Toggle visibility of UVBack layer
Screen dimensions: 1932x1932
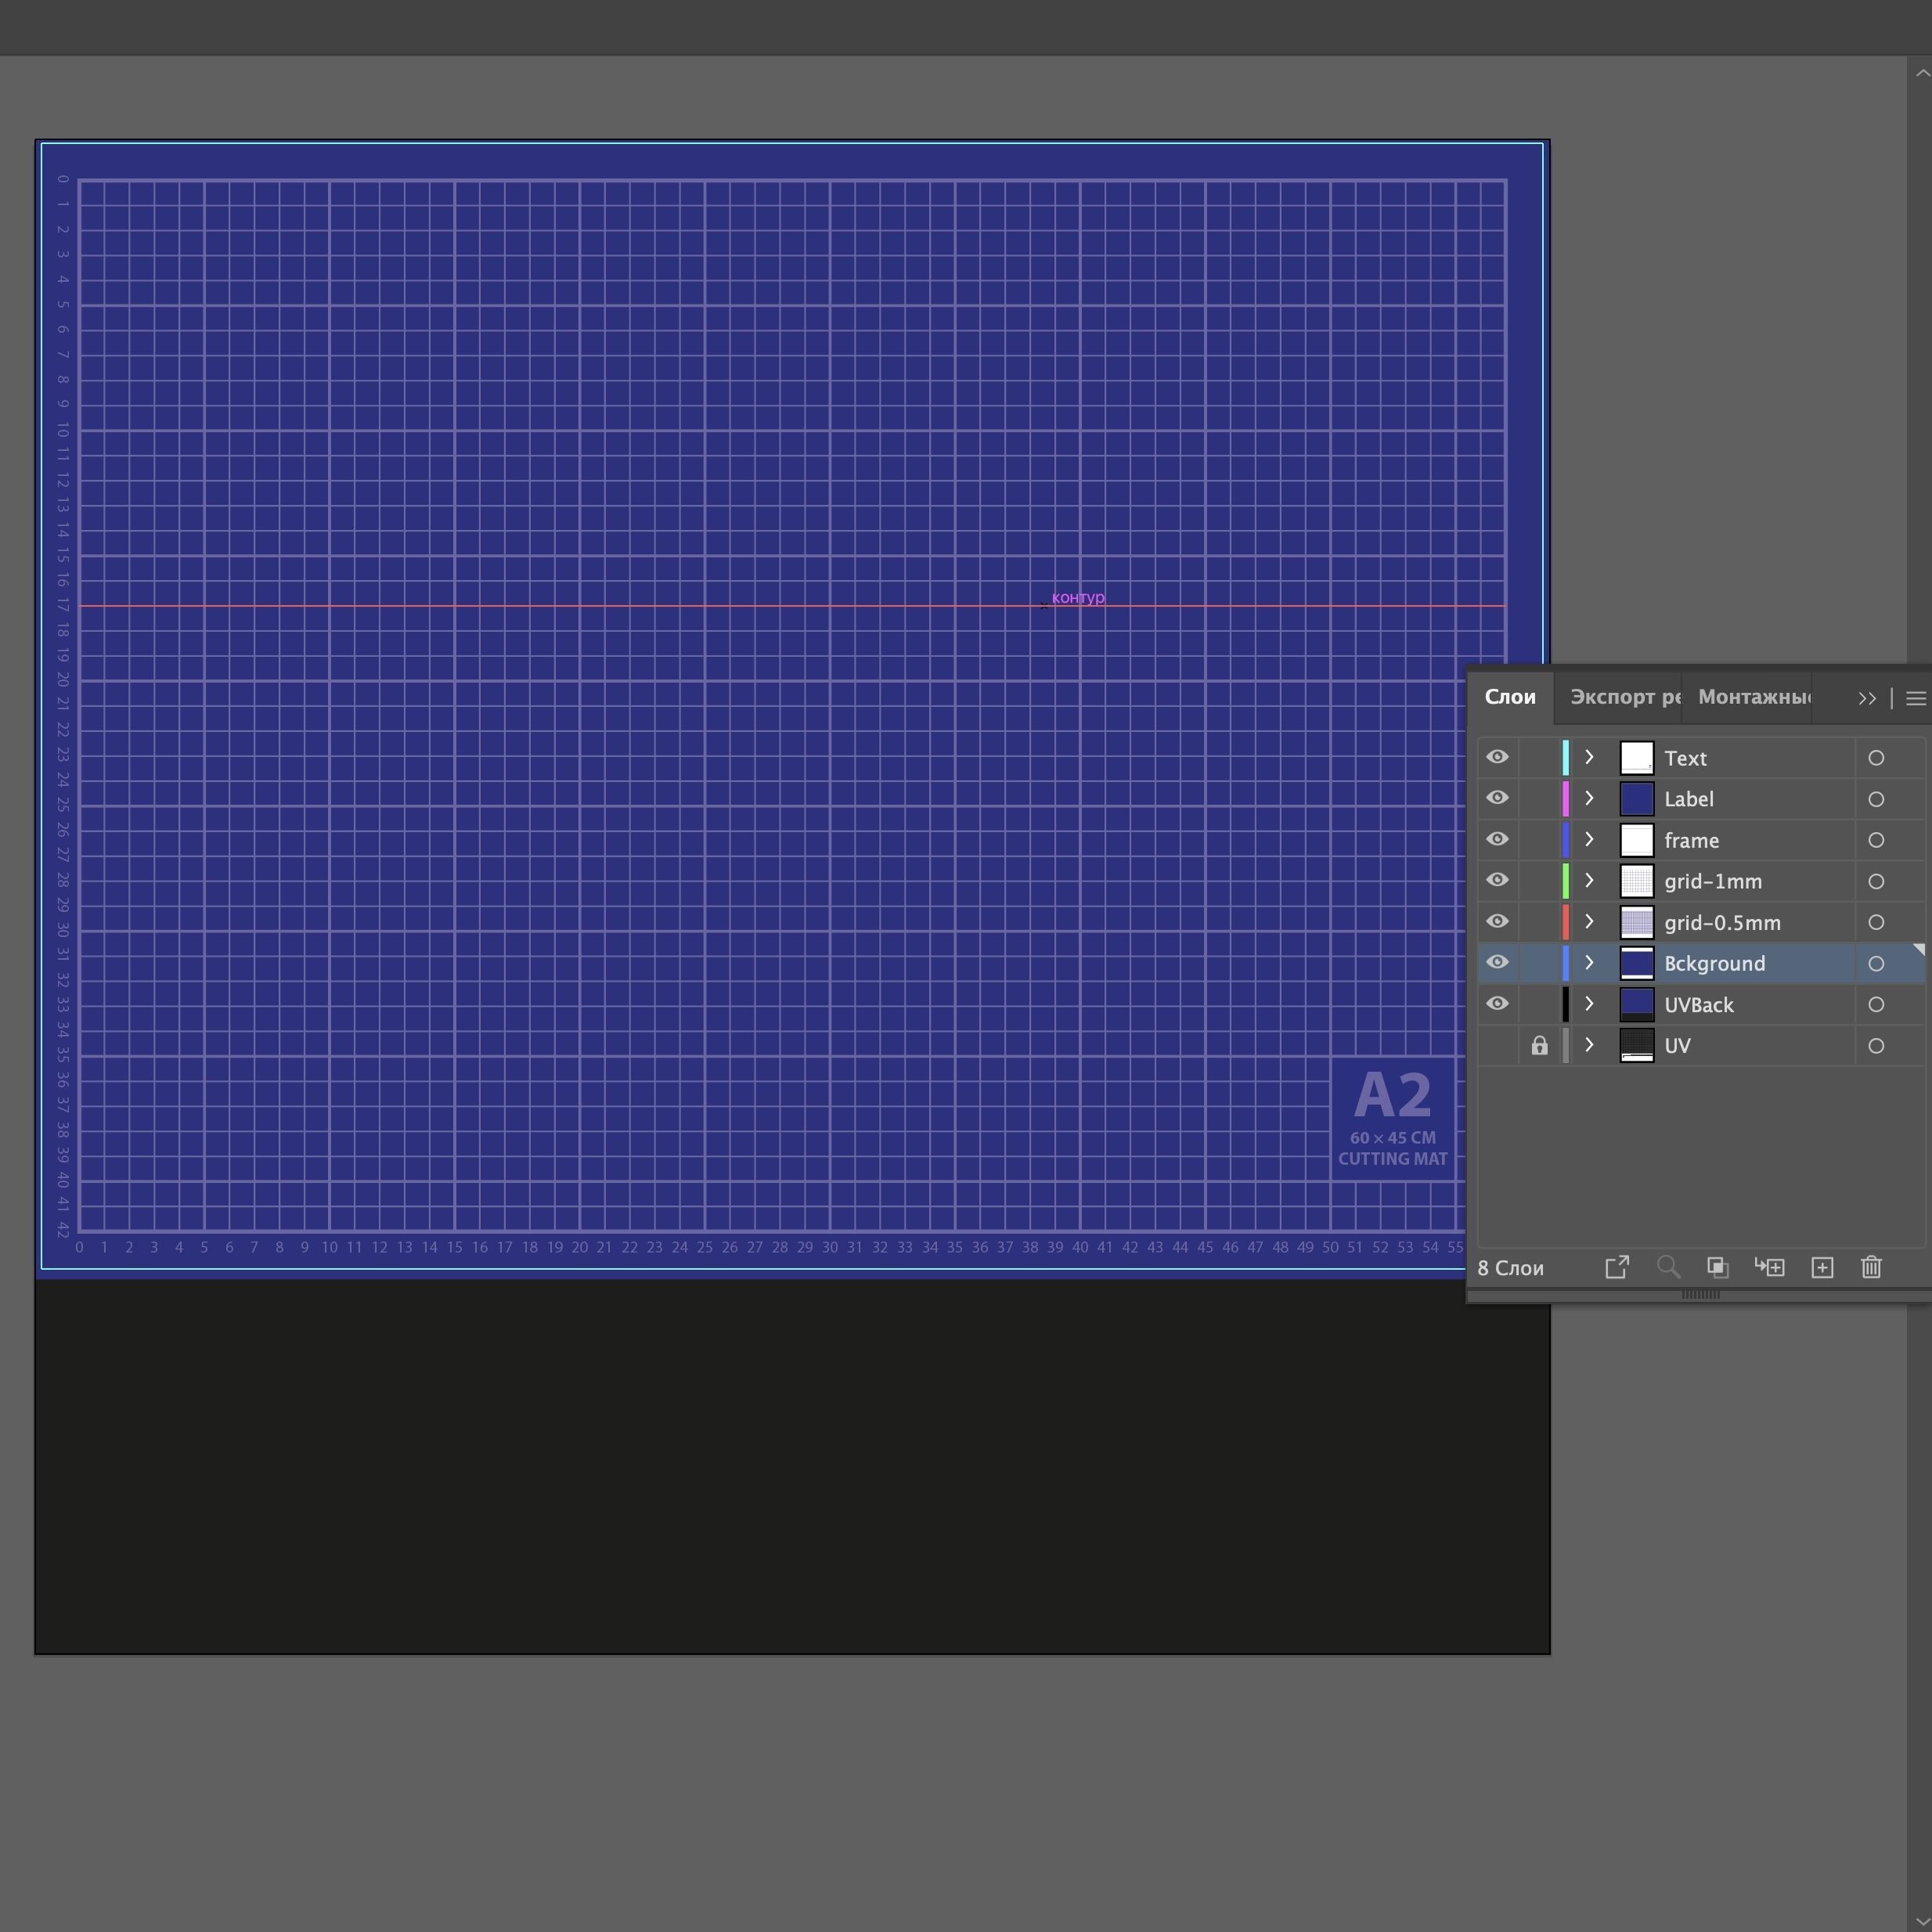pyautogui.click(x=1497, y=1004)
